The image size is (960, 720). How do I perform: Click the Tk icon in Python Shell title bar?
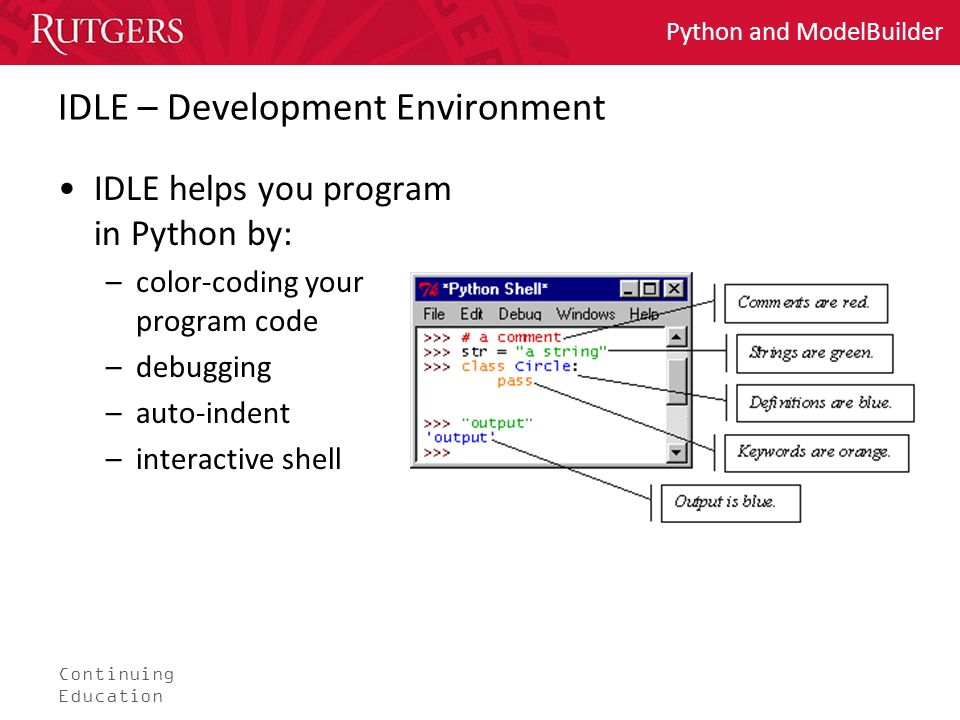pyautogui.click(x=429, y=289)
